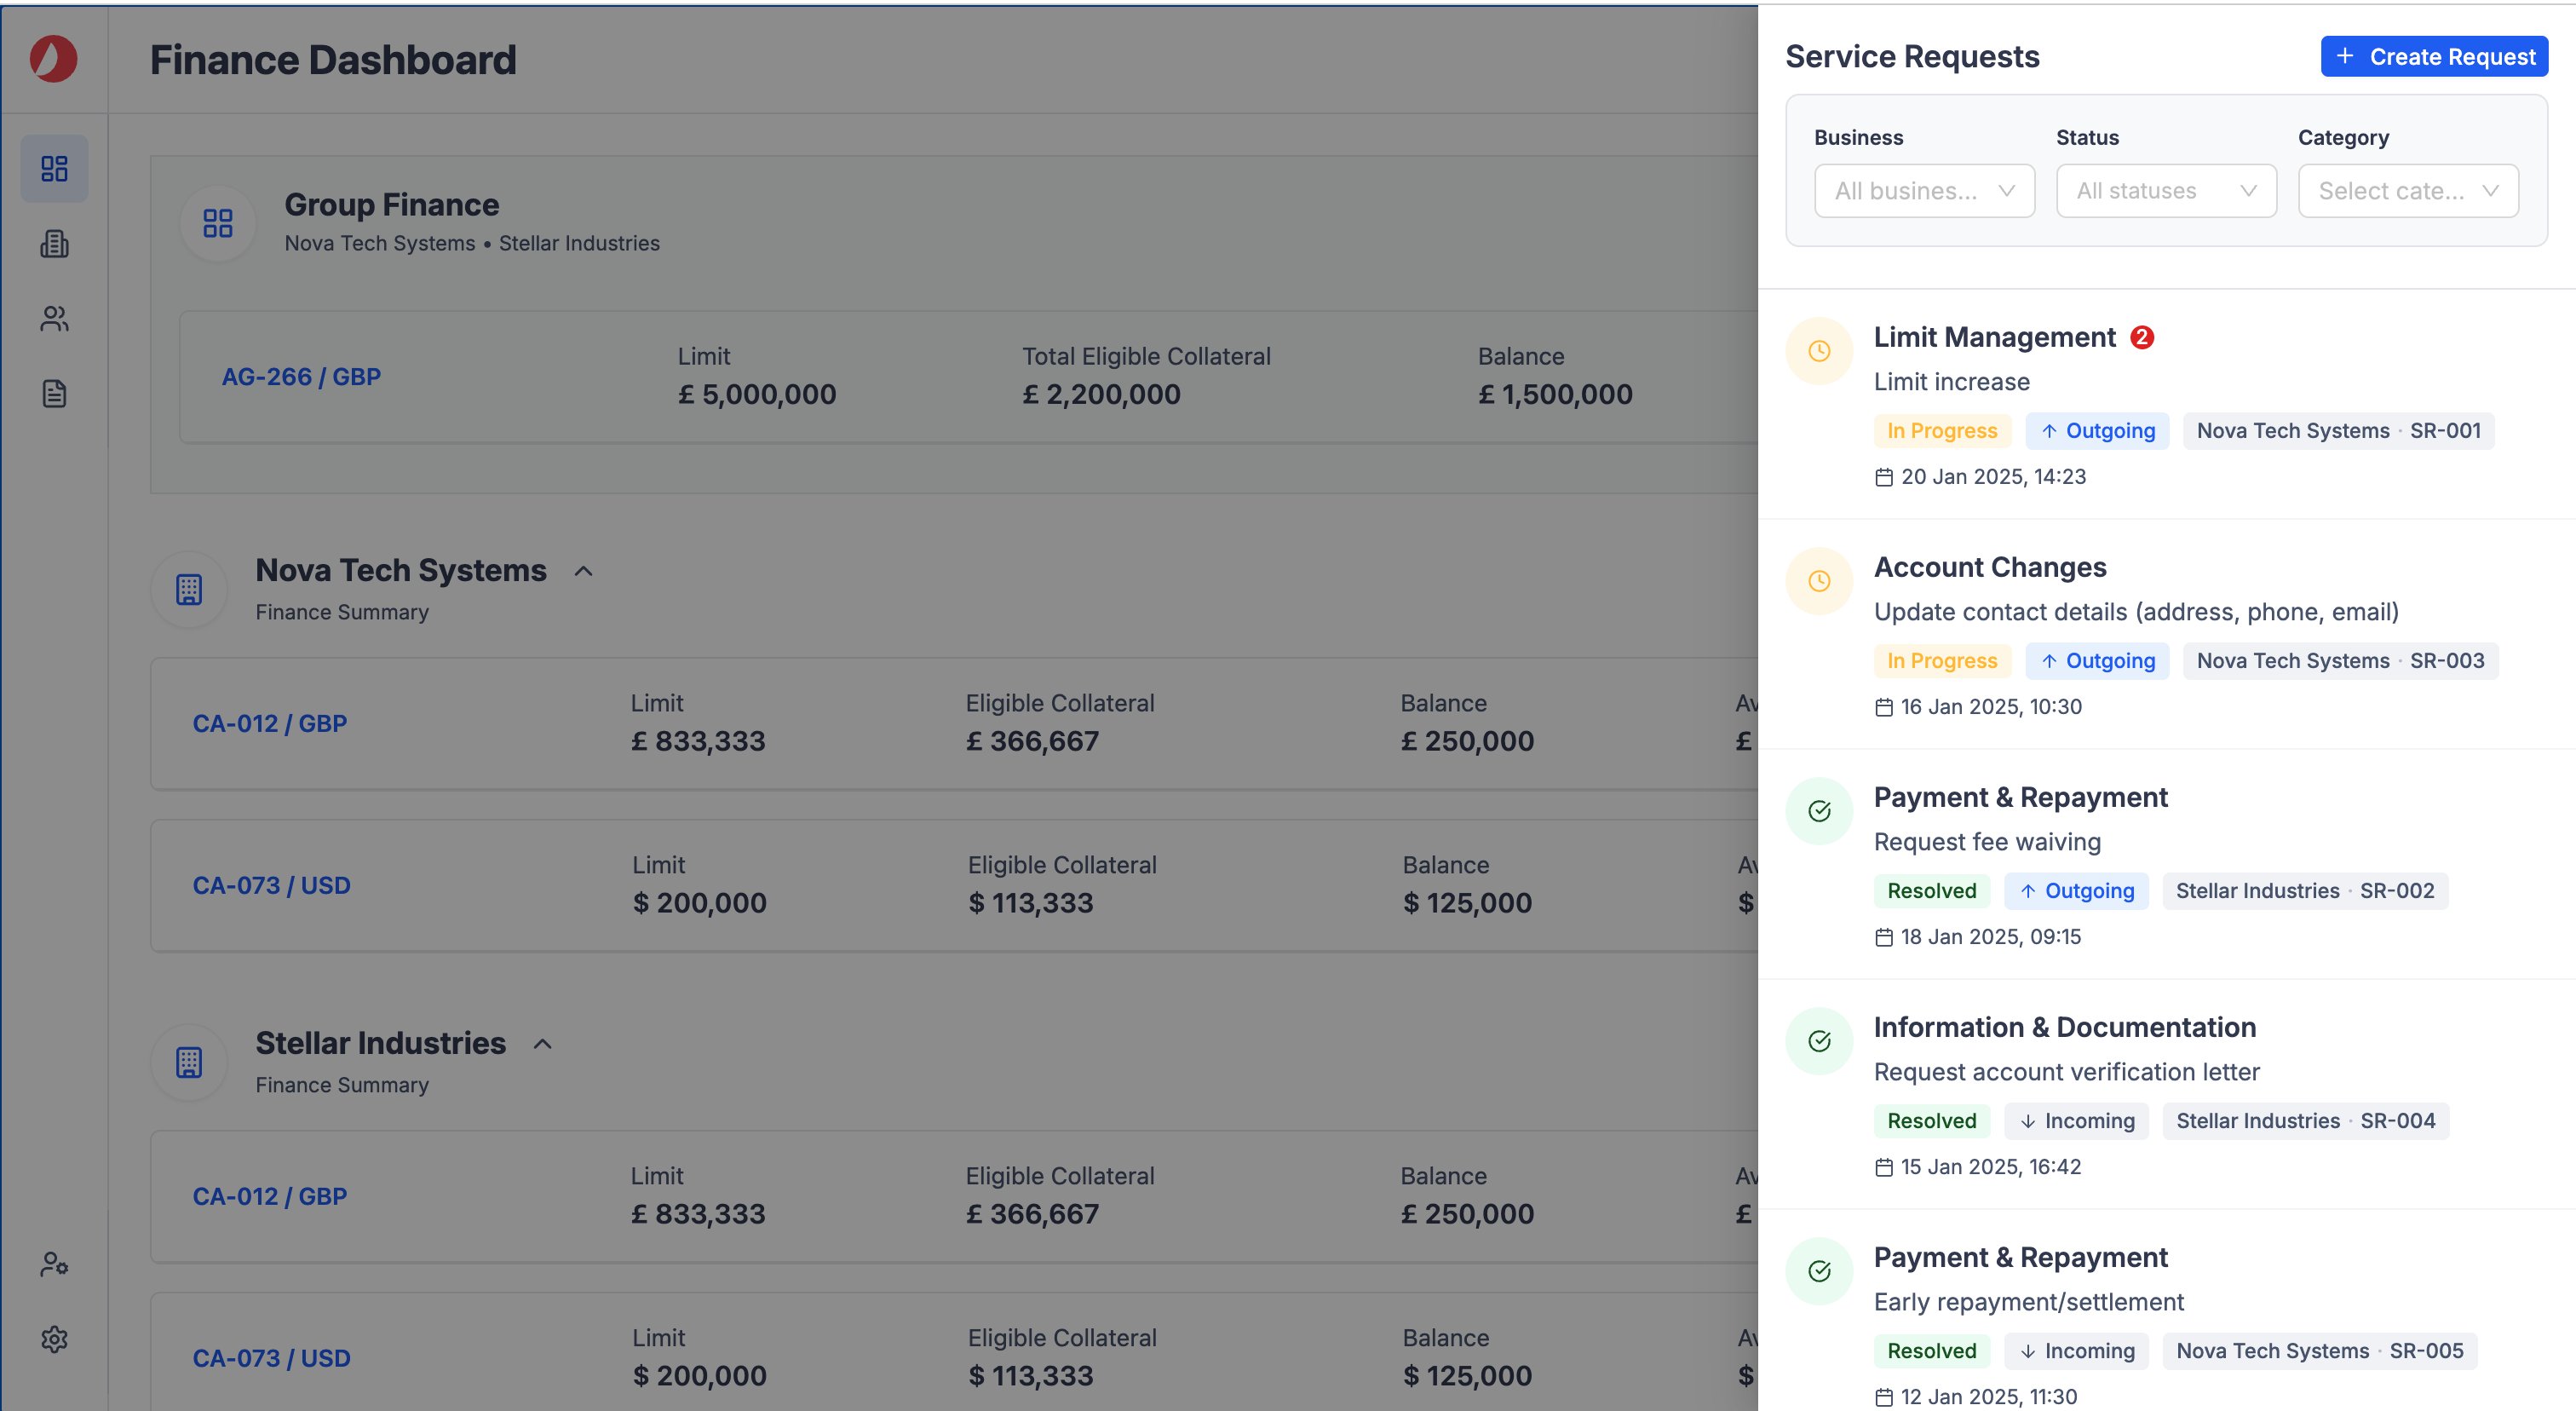Screen dimensions: 2576x1411
Task: Open the Category filter dropdown
Action: (x=2408, y=191)
